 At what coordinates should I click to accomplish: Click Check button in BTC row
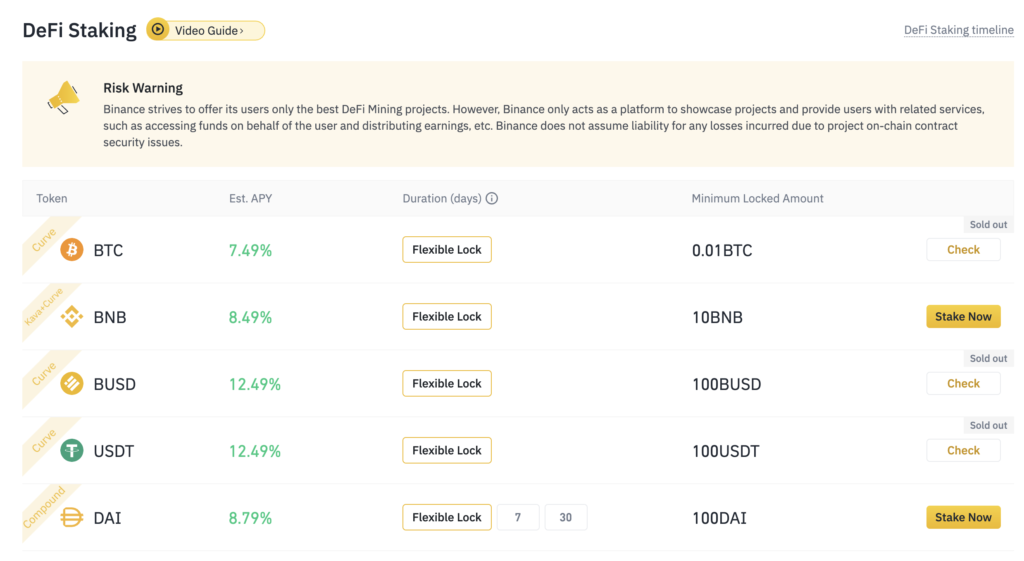pos(963,249)
